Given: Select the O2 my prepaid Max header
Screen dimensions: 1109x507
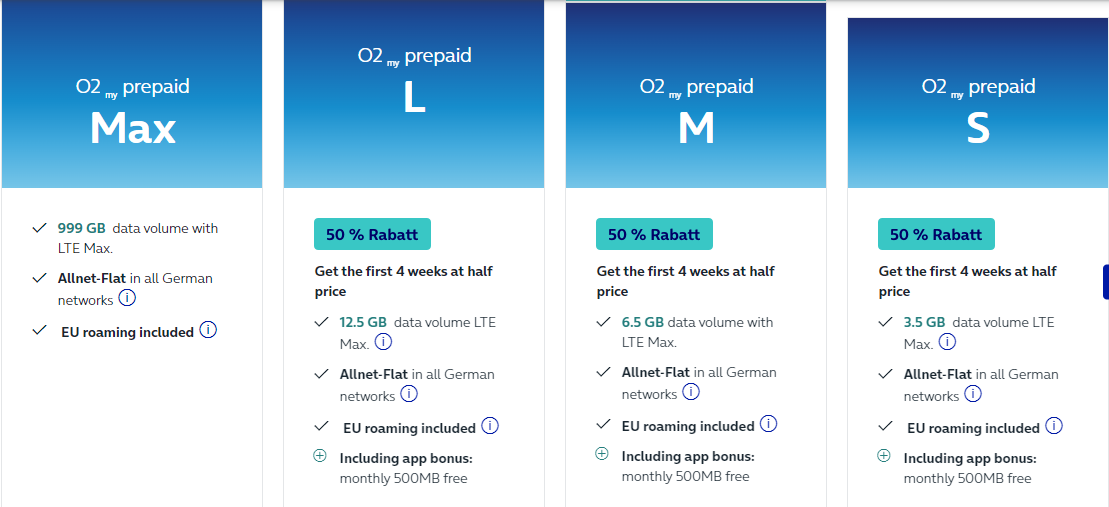Looking at the screenshot, I should pos(132,110).
